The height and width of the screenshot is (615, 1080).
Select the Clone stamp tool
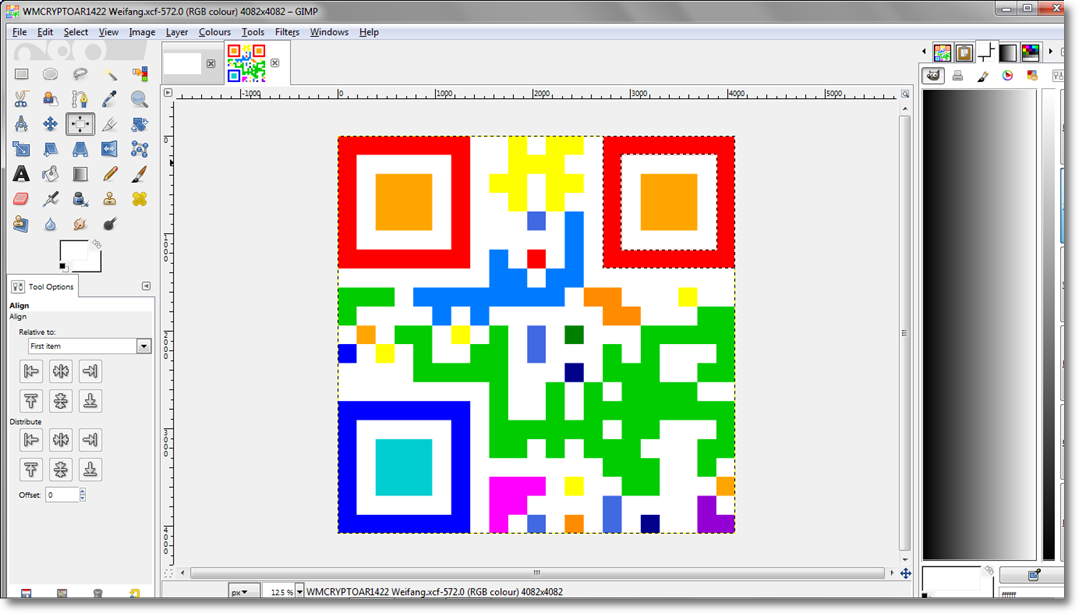point(110,199)
